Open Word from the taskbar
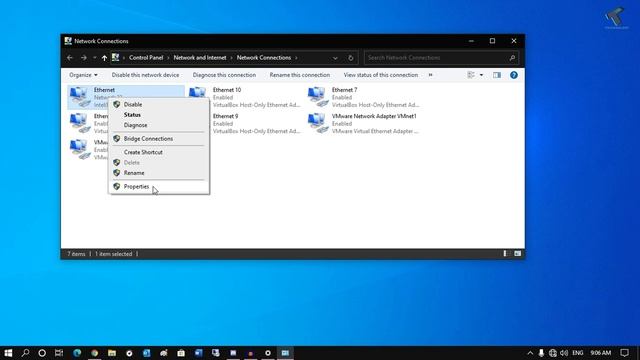 tap(198, 353)
